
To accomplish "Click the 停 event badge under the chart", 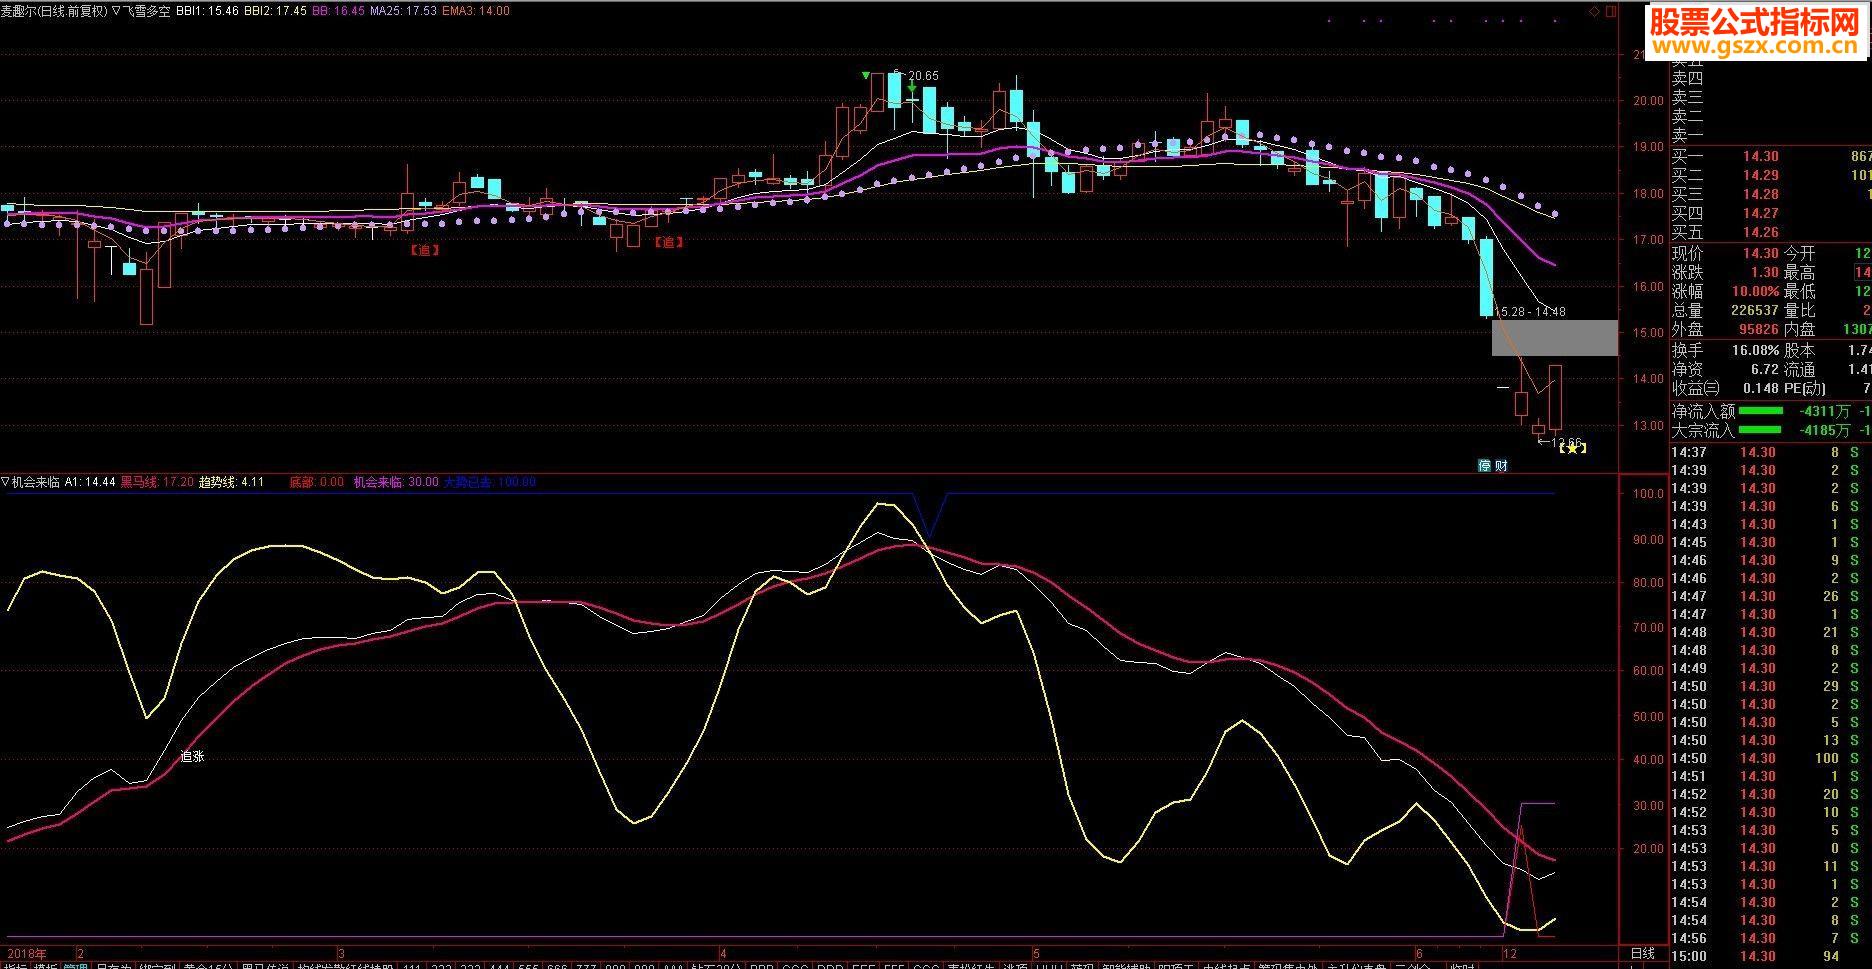I will tap(1485, 465).
